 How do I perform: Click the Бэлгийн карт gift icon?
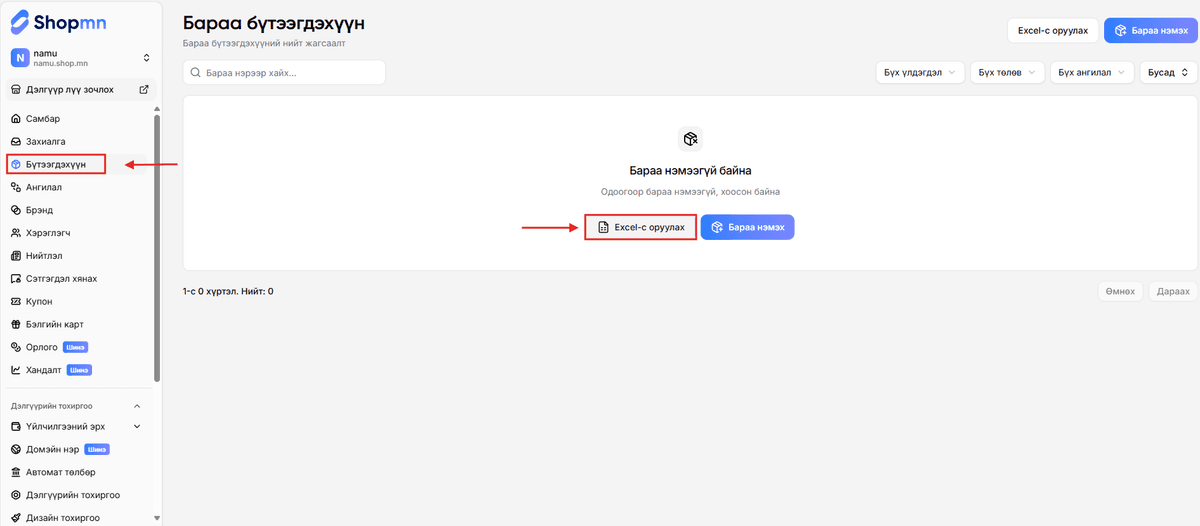tap(16, 324)
